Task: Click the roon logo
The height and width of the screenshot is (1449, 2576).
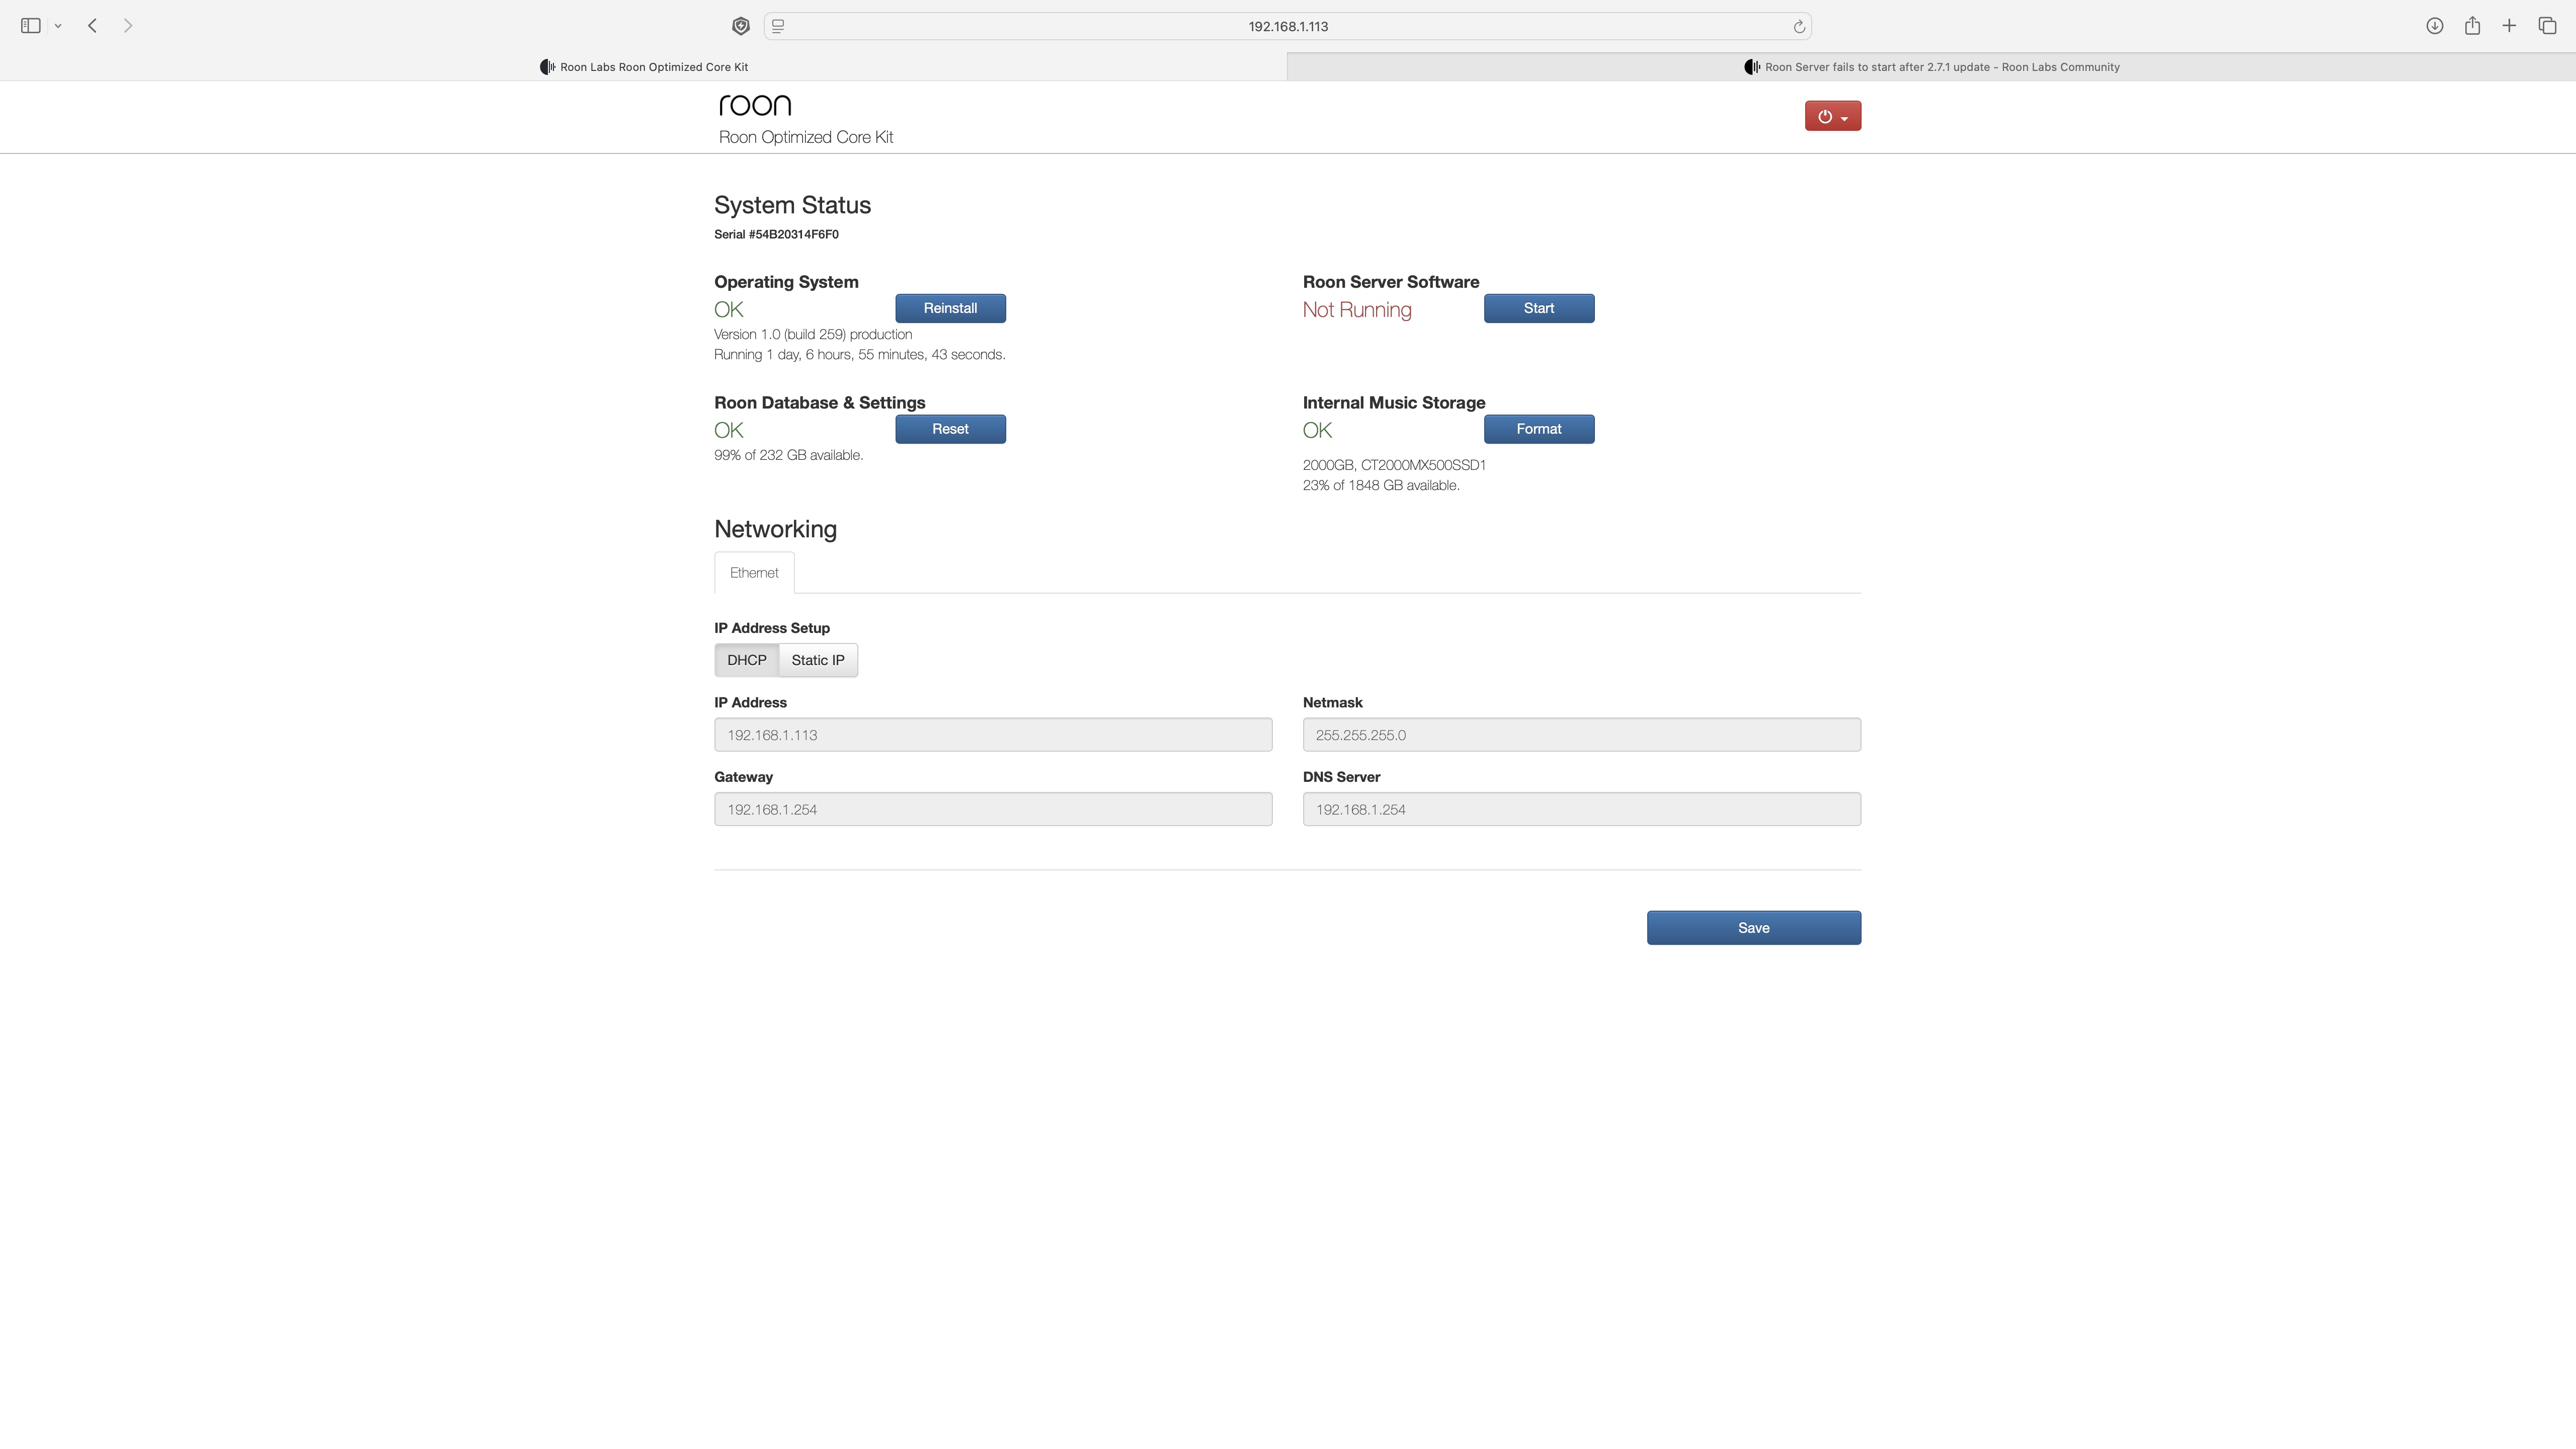Action: pyautogui.click(x=755, y=106)
